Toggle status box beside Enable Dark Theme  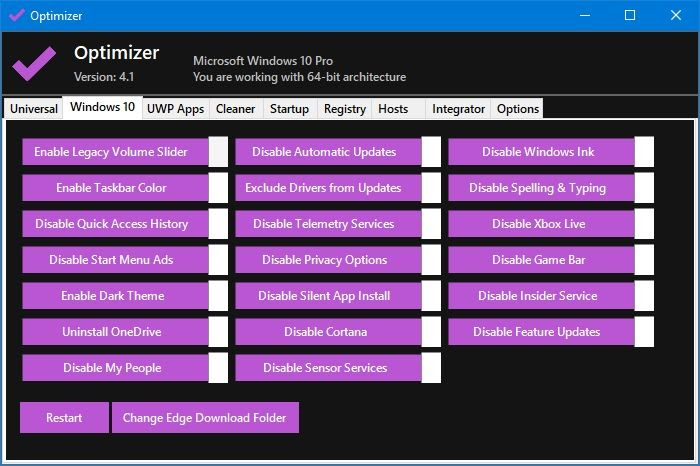[x=218, y=296]
